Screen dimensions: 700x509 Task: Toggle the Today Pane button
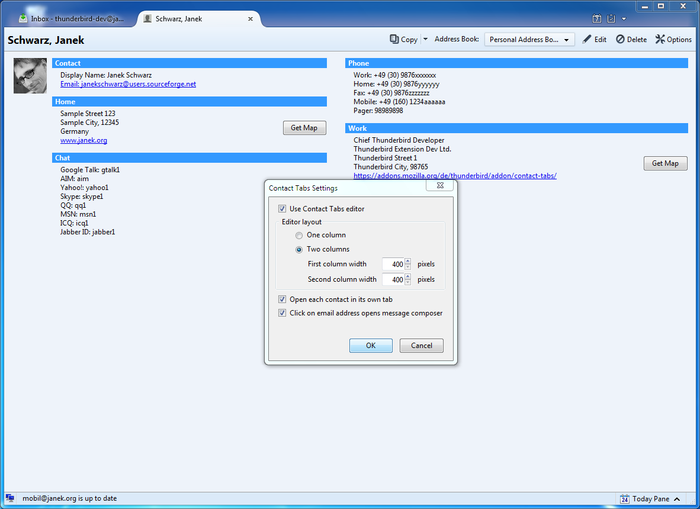pyautogui.click(x=651, y=499)
